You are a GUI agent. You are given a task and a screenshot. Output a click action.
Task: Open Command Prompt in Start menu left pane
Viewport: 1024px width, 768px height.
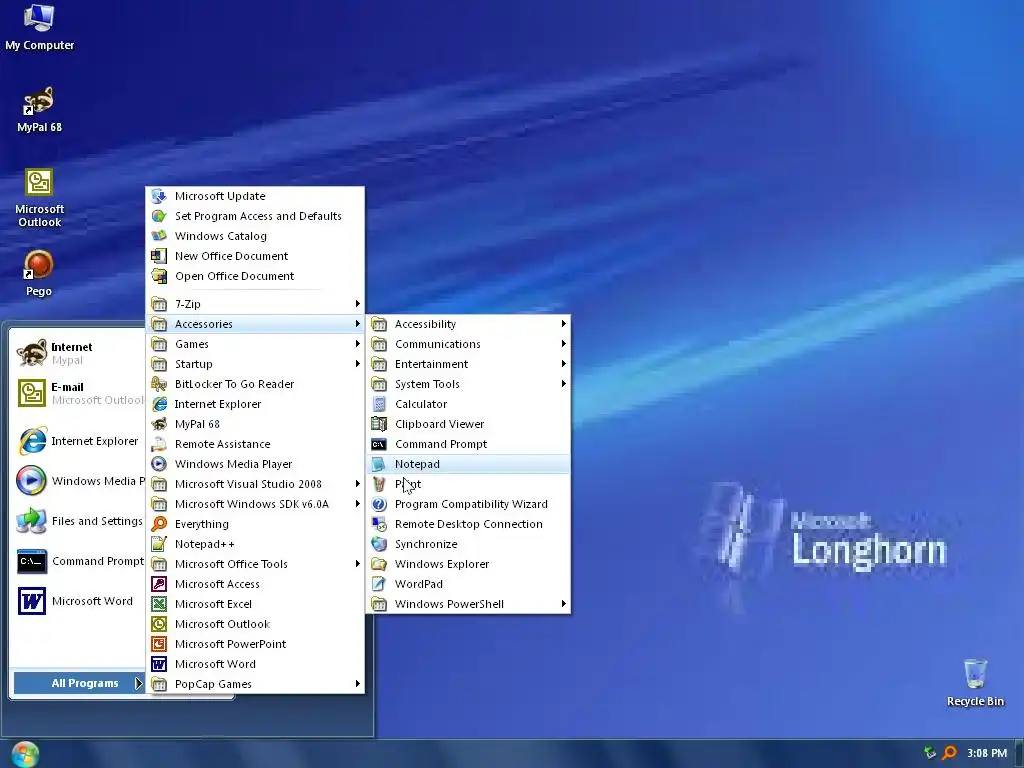click(x=78, y=561)
